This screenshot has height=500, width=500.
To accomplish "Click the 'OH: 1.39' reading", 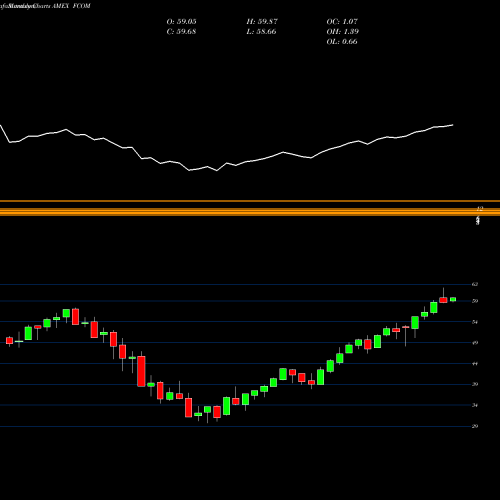I will tap(343, 32).
